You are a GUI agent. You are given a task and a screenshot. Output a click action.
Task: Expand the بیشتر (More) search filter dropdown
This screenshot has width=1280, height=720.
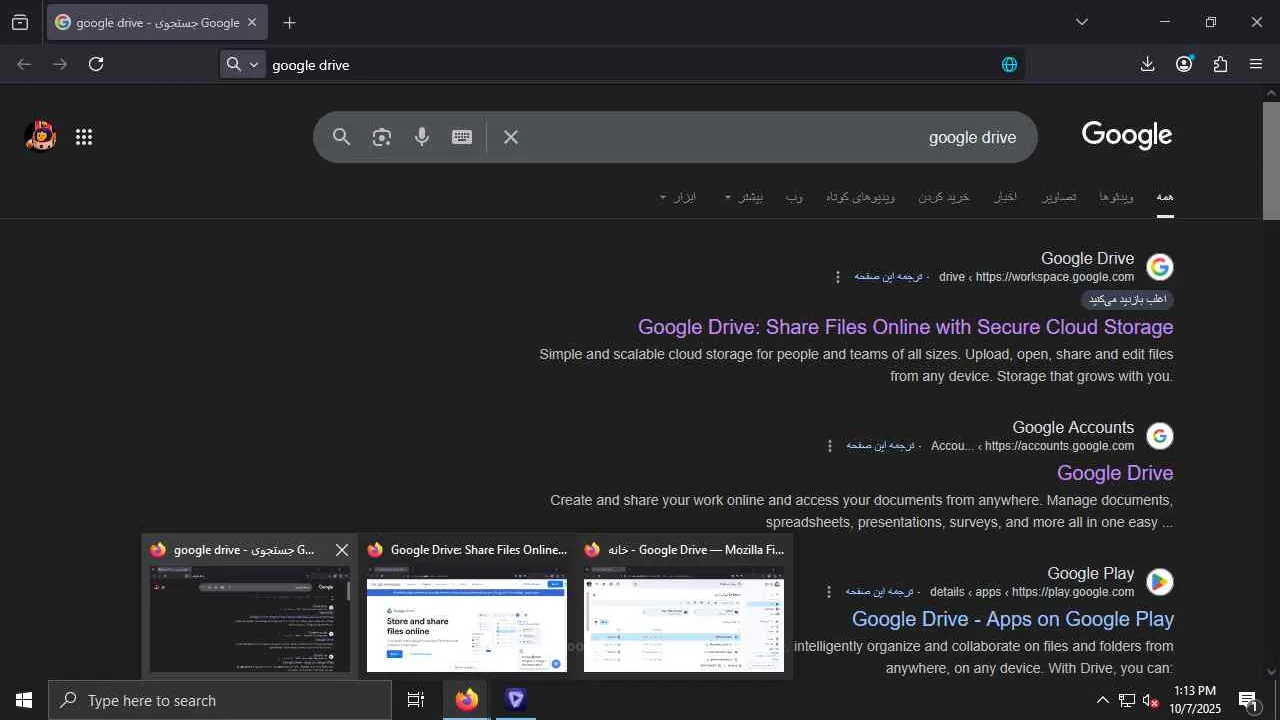point(744,197)
